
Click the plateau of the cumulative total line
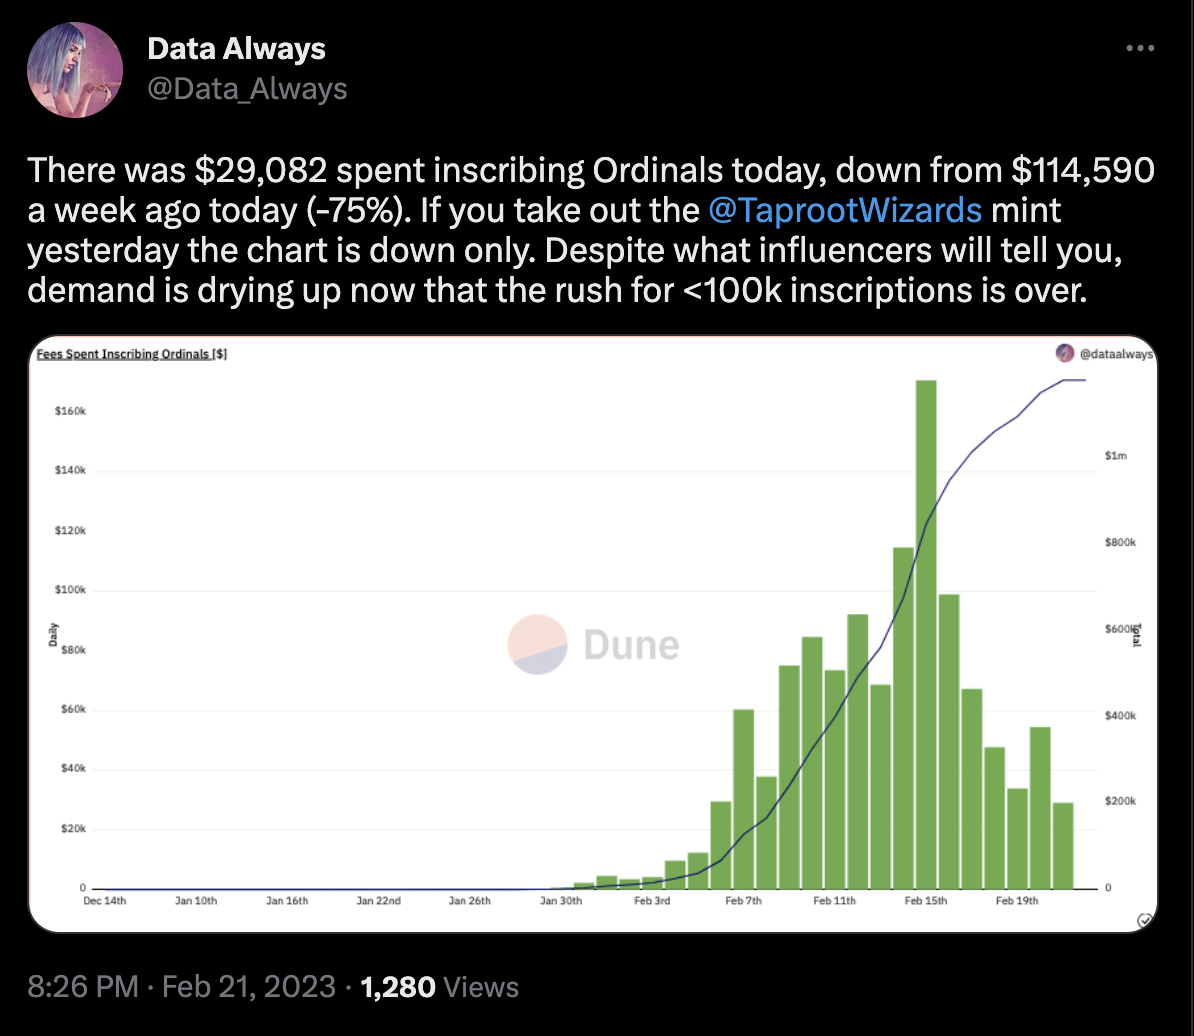pyautogui.click(x=1072, y=381)
